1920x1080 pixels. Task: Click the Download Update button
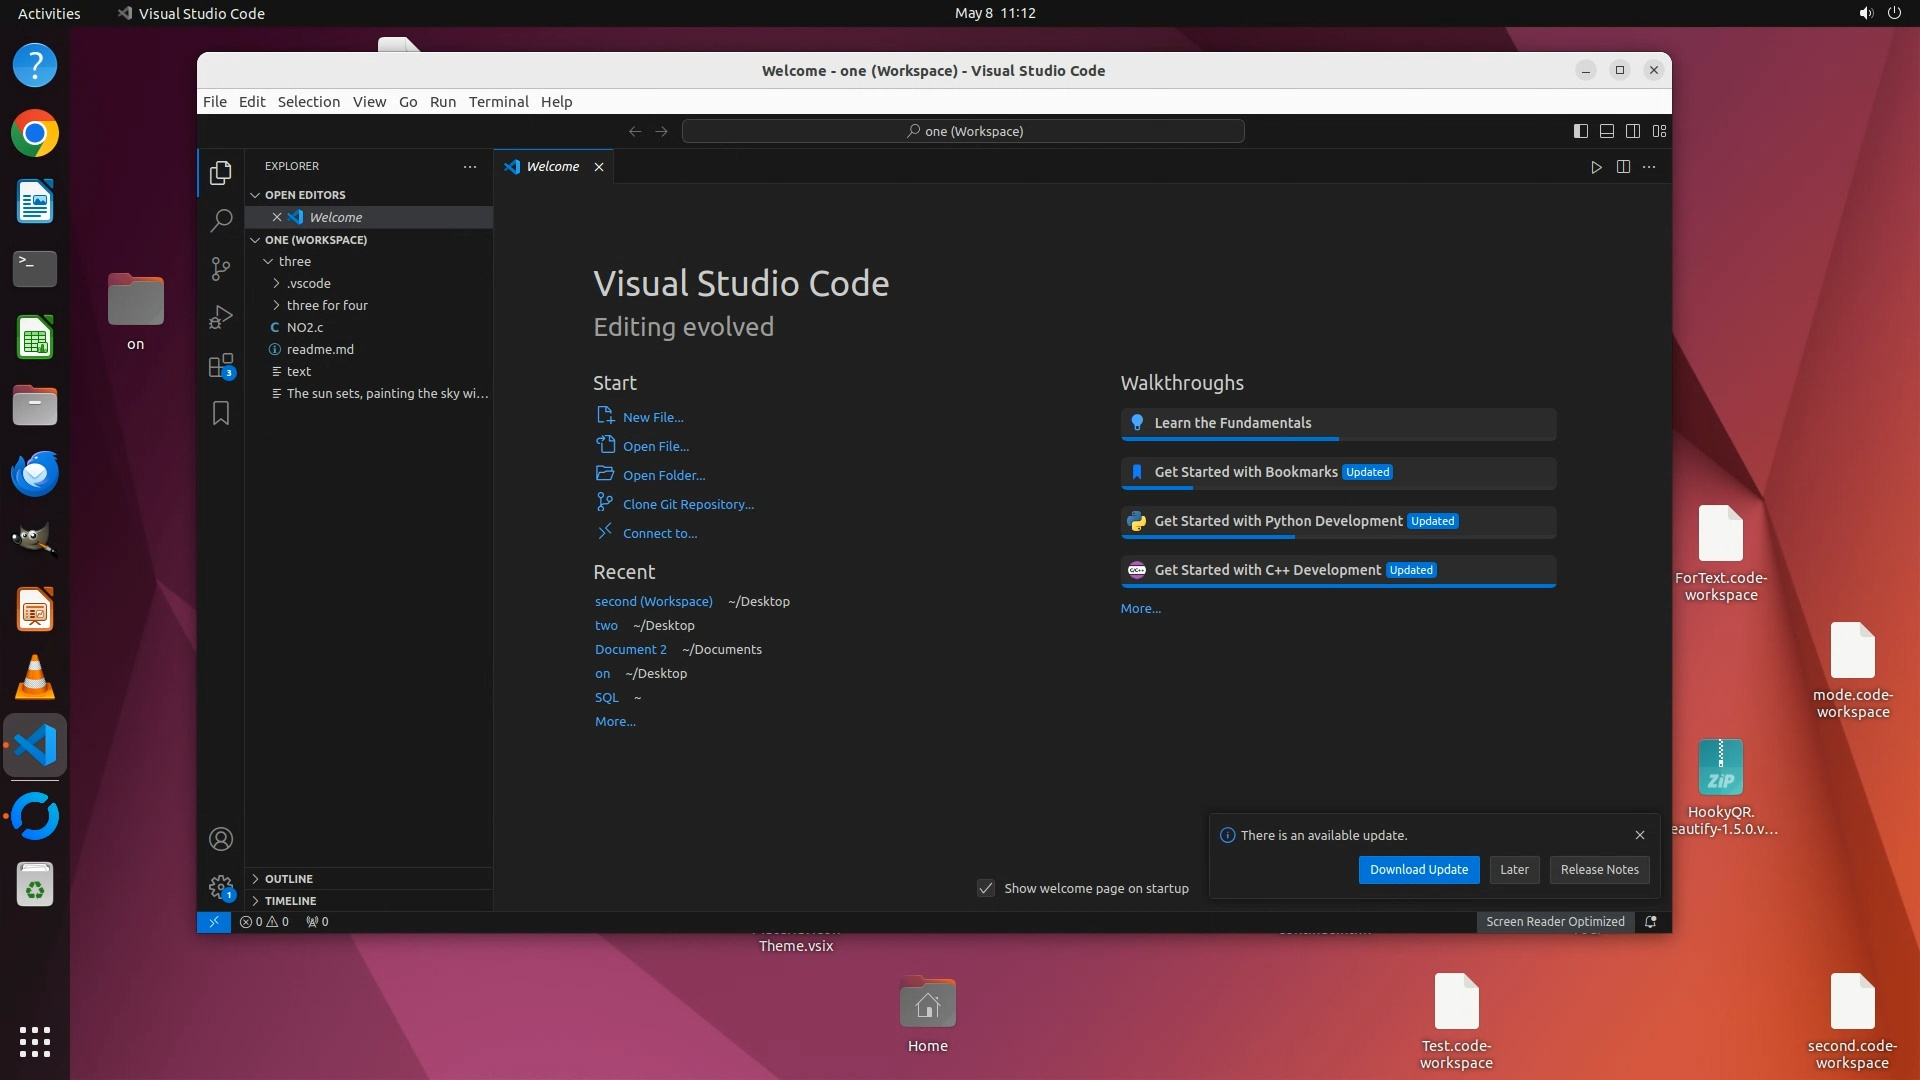pyautogui.click(x=1418, y=870)
